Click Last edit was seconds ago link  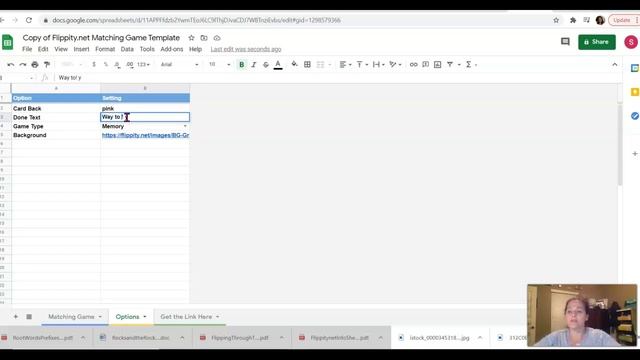point(246,49)
